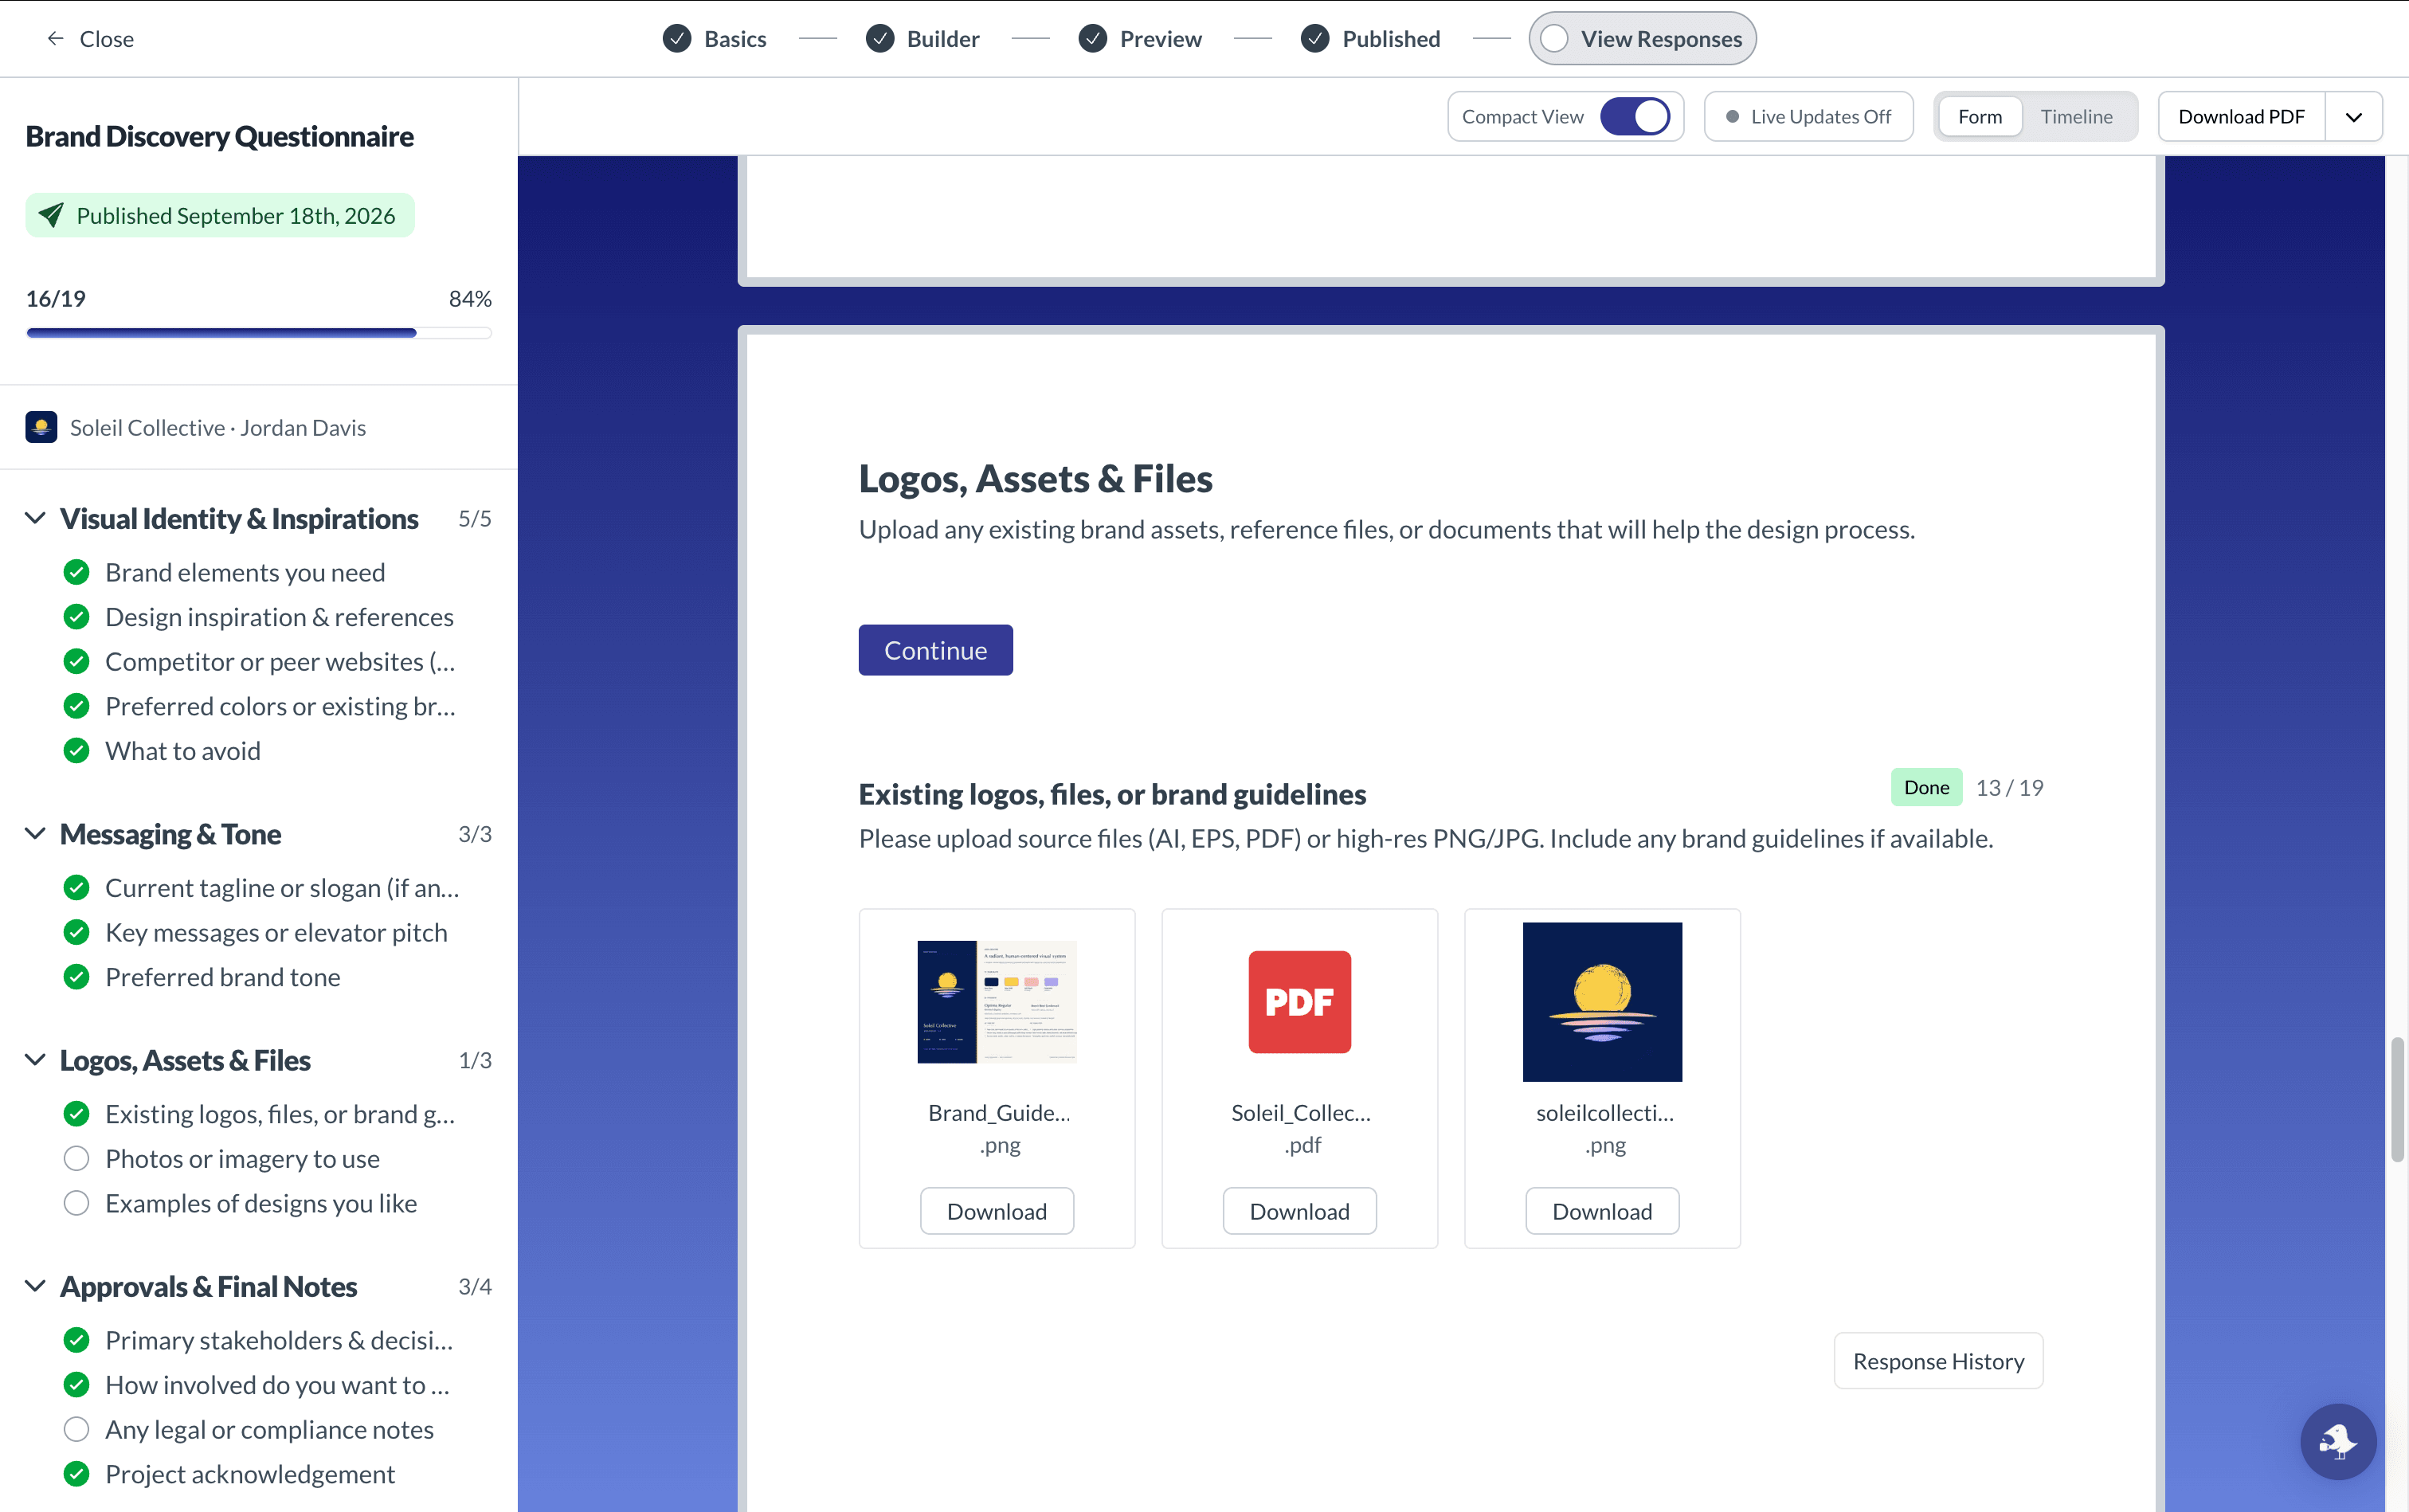The image size is (2409, 1512).
Task: Select empty circle for Examples of designs
Action: 77,1202
